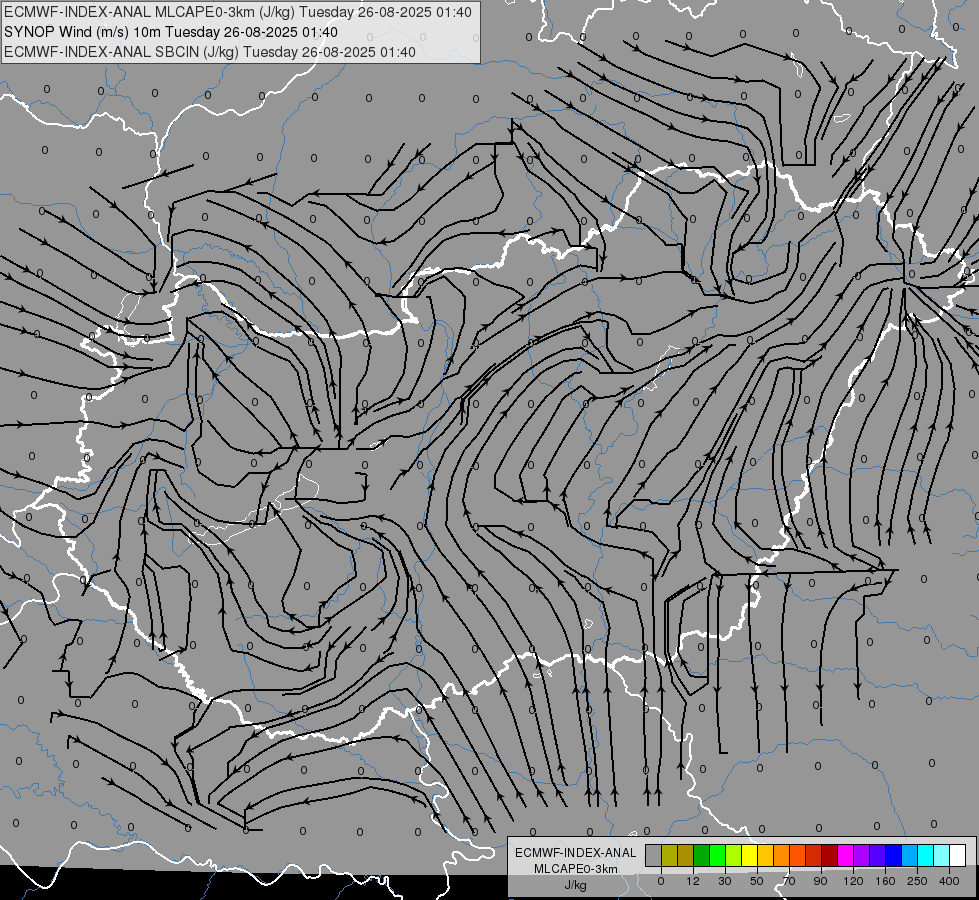This screenshot has height=900, width=979.
Task: Click the legend value 0
Action: [661, 881]
